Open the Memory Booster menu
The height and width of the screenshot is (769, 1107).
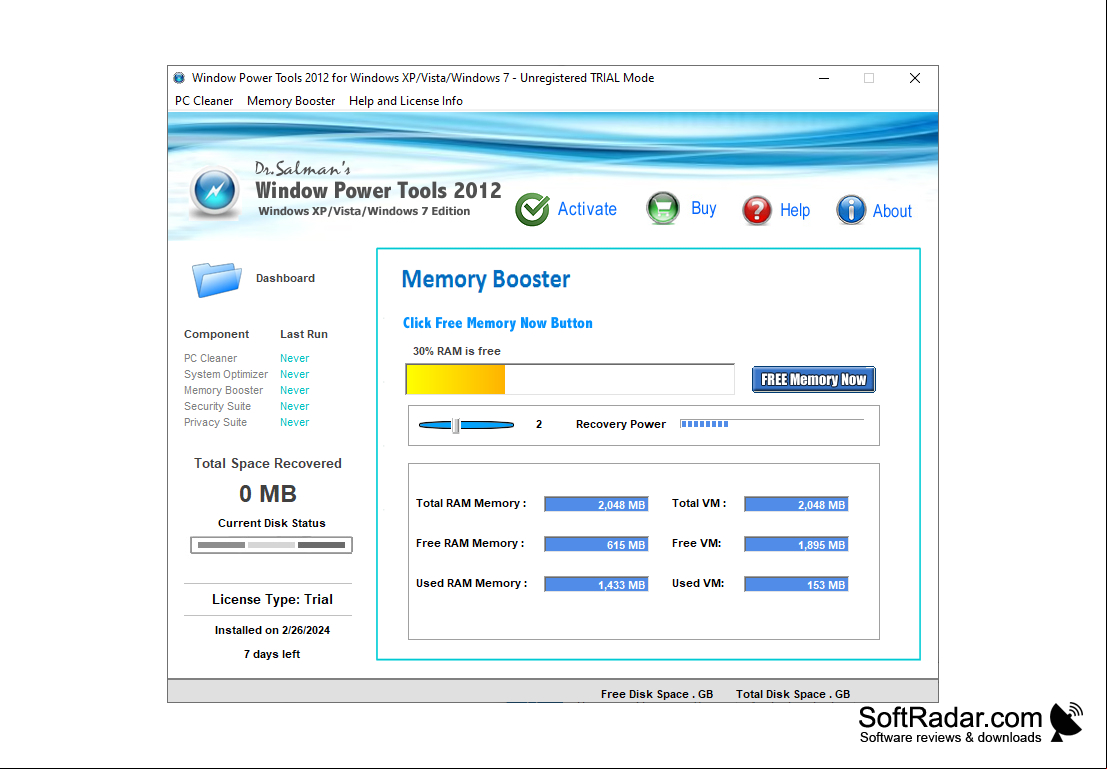tap(291, 101)
